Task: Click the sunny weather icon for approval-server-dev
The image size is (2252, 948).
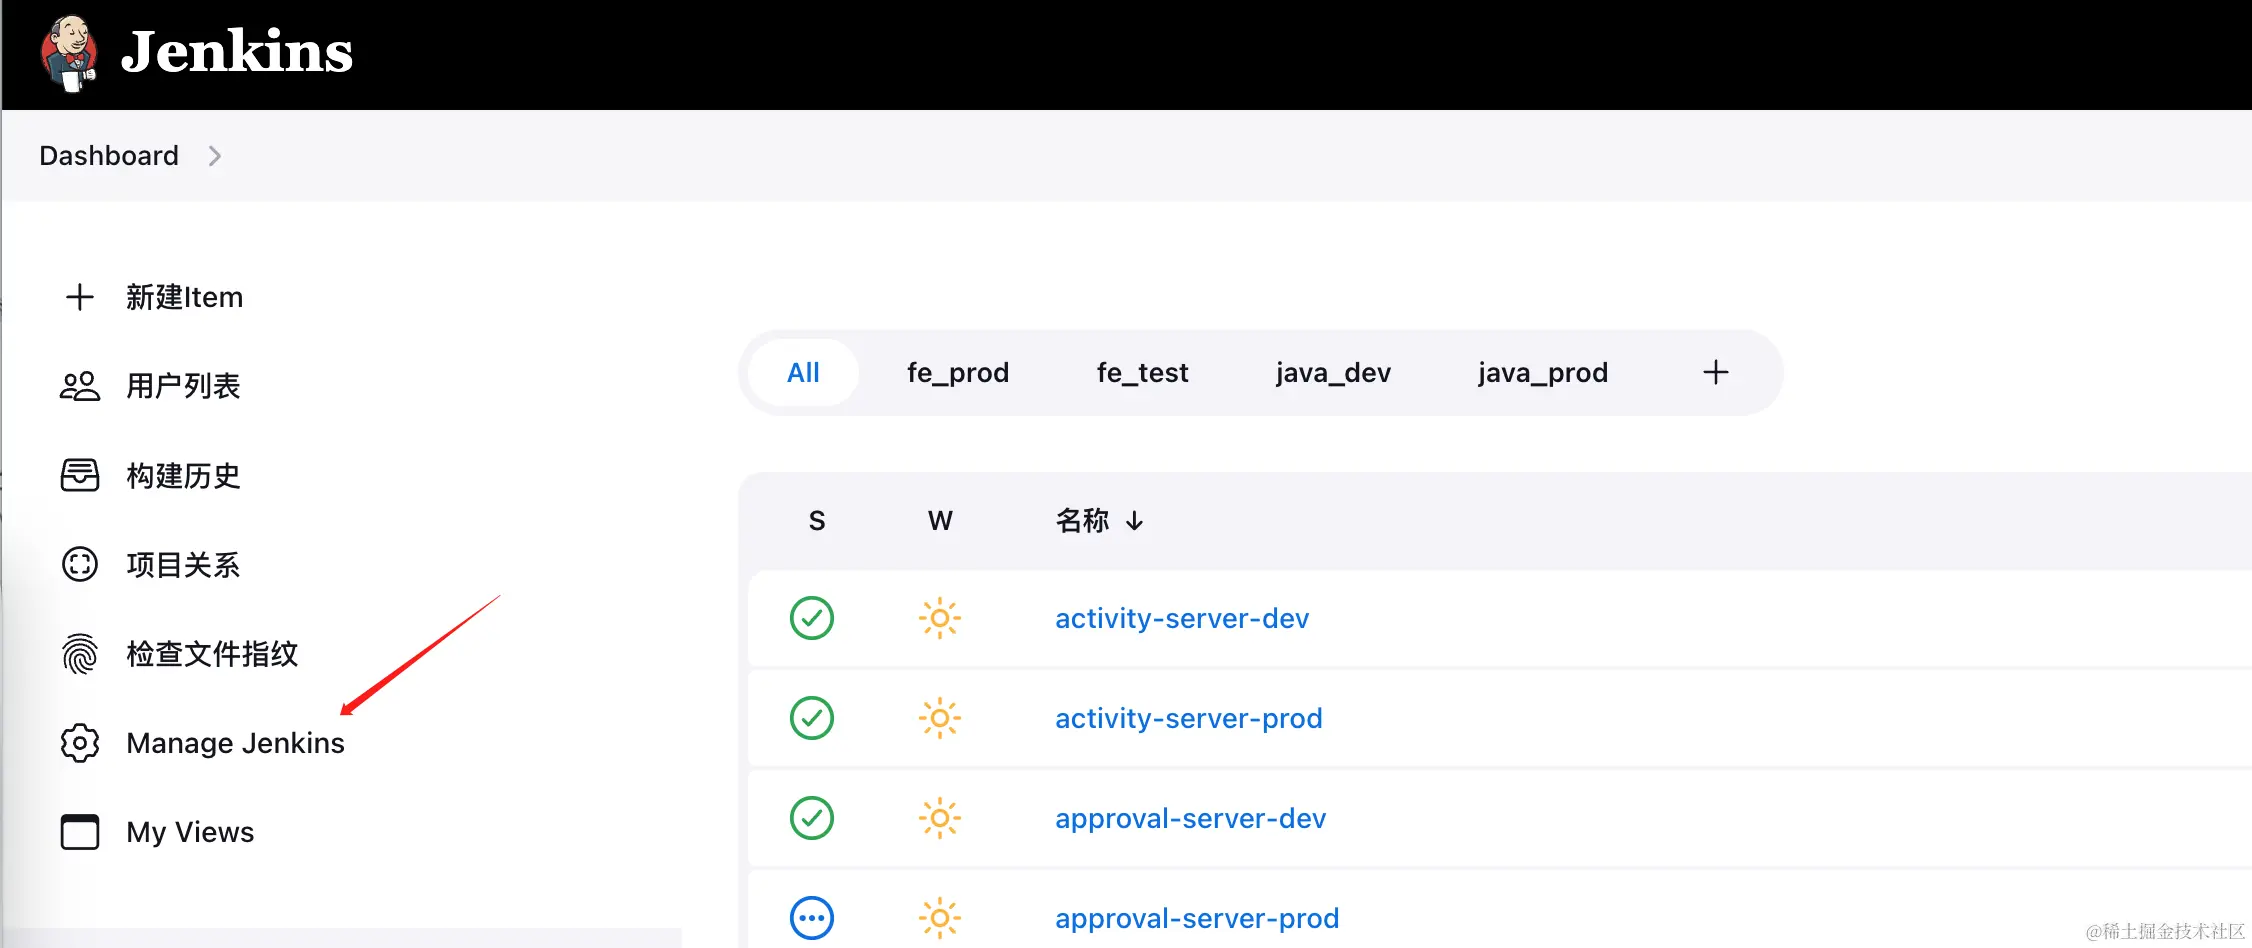Action: point(940,818)
